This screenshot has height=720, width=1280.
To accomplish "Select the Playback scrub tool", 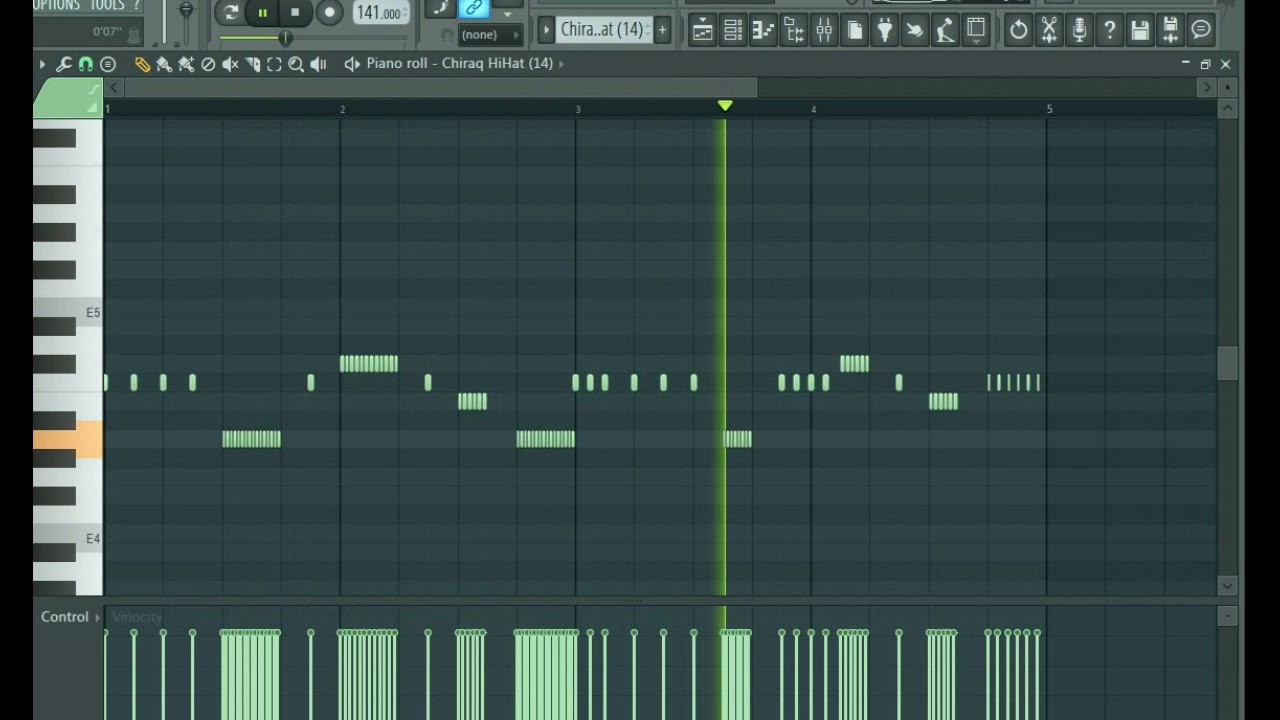I will pos(318,64).
